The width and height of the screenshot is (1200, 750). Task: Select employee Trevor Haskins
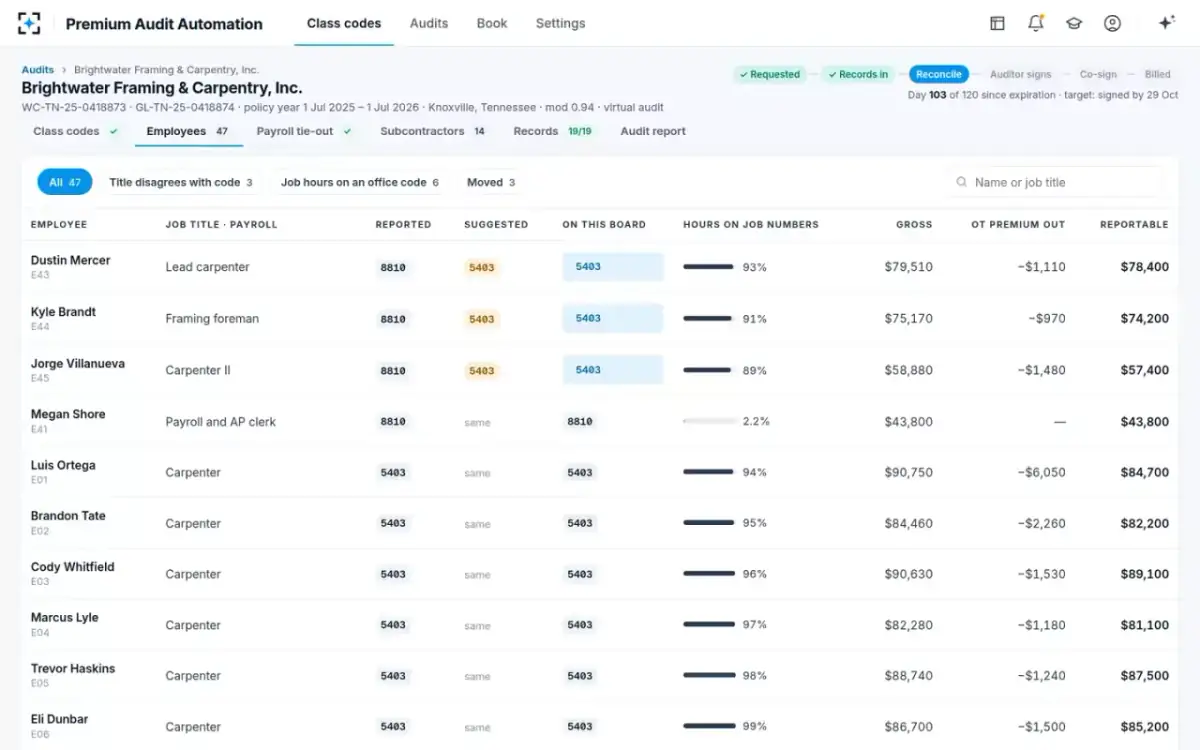[x=73, y=669]
